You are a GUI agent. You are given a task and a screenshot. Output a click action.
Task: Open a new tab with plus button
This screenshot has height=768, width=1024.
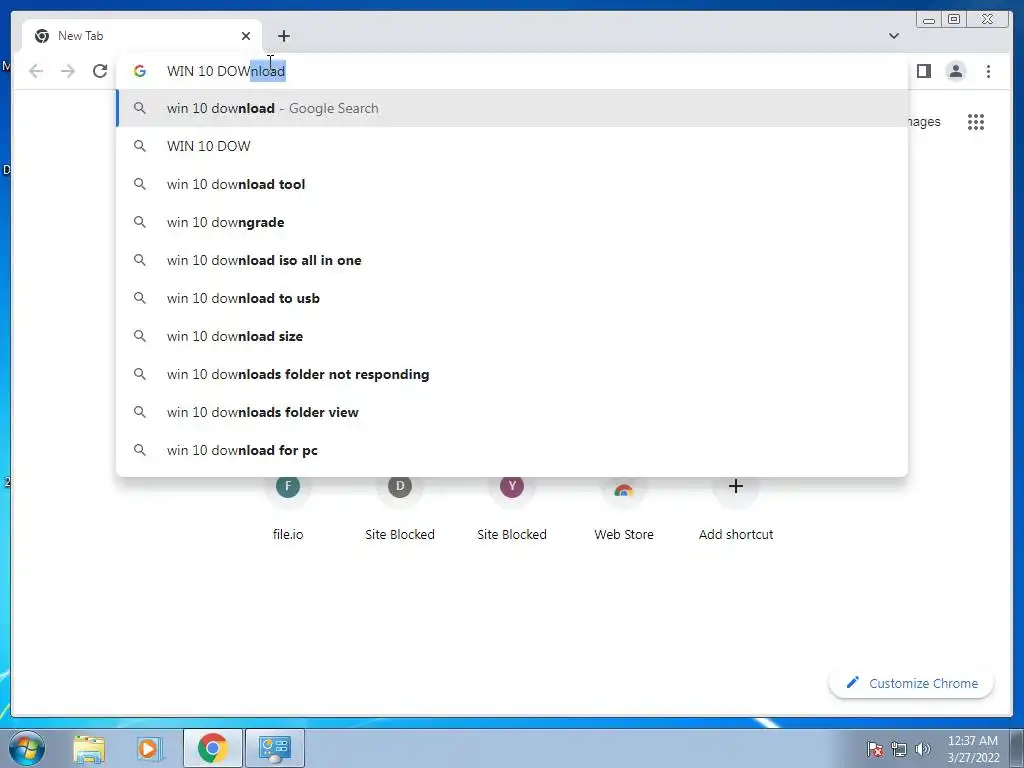[283, 36]
